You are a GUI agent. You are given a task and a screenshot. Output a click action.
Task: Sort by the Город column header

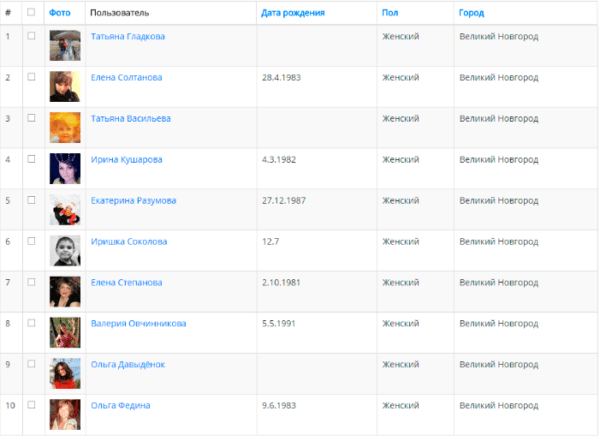coord(471,13)
